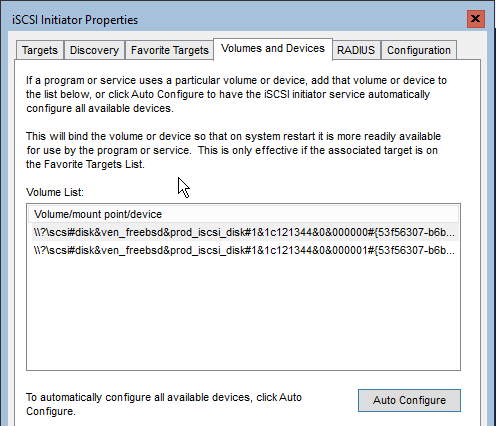The width and height of the screenshot is (496, 426).
Task: Select the volume entry ending in 000000
Action: (x=245, y=232)
